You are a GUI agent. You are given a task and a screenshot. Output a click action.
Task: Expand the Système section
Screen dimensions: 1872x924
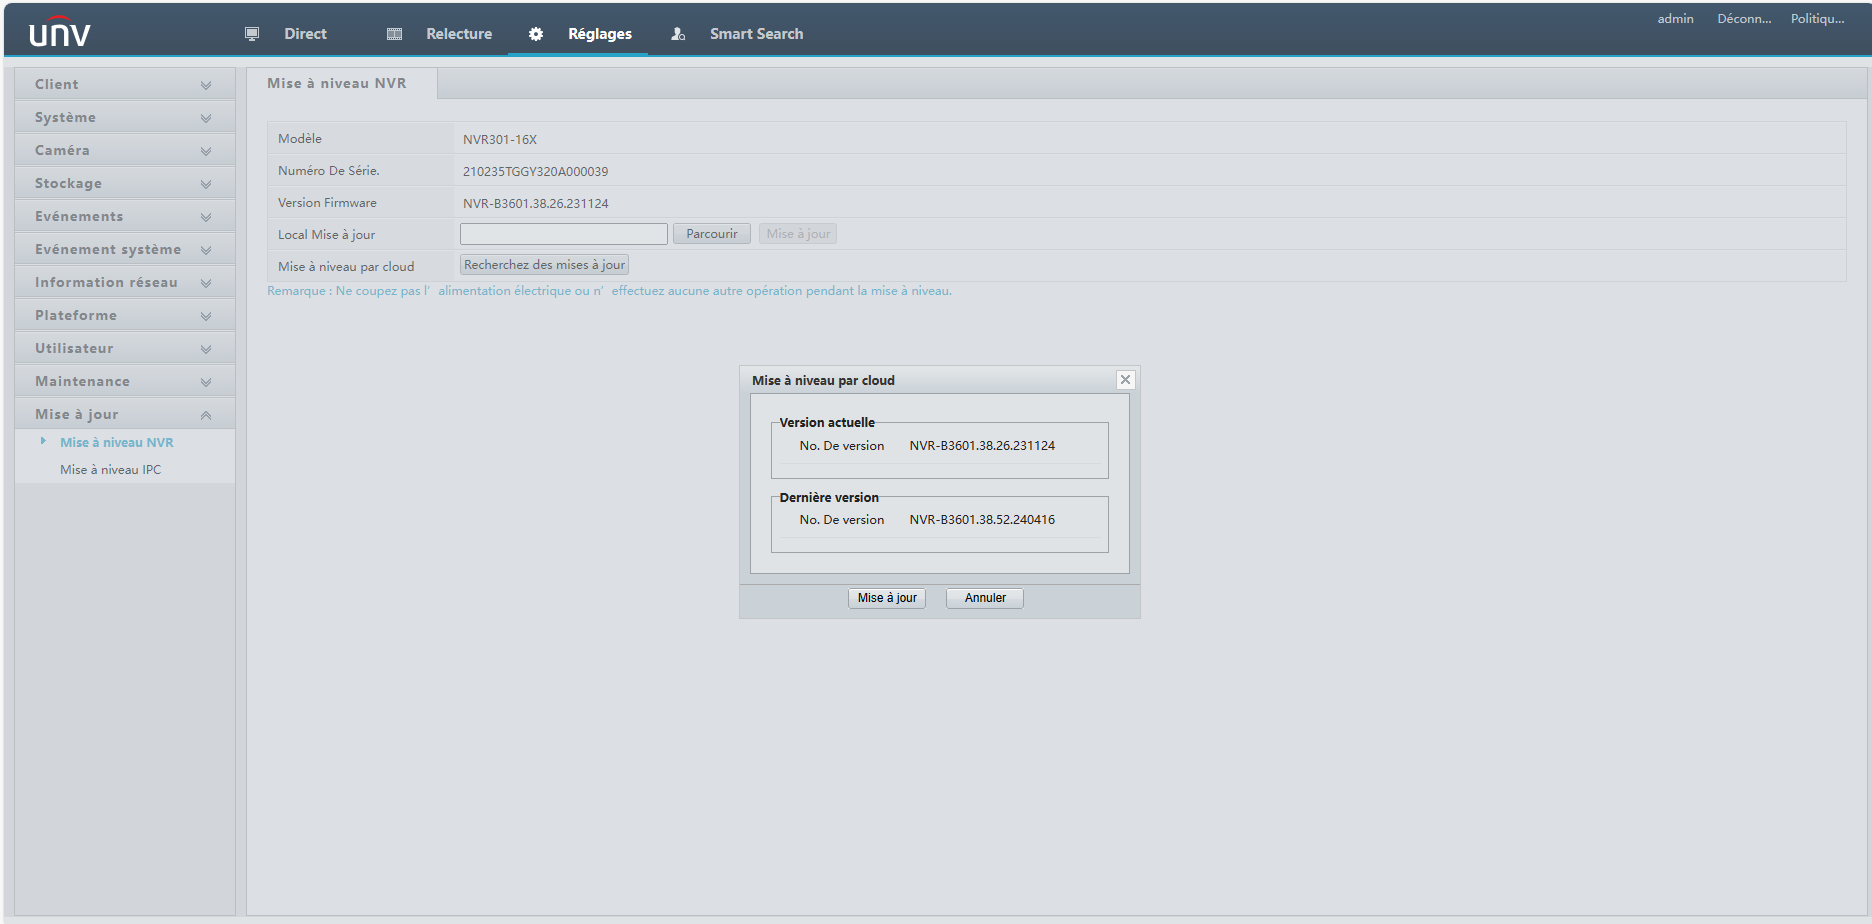[x=206, y=118]
